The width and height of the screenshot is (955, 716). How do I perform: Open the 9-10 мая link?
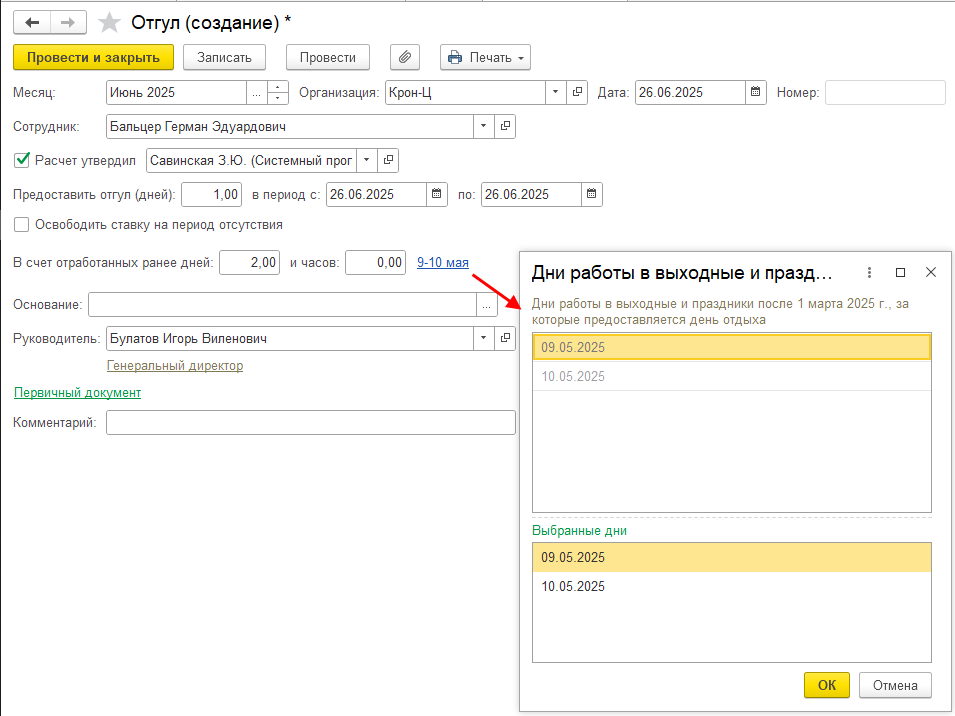pyautogui.click(x=442, y=263)
